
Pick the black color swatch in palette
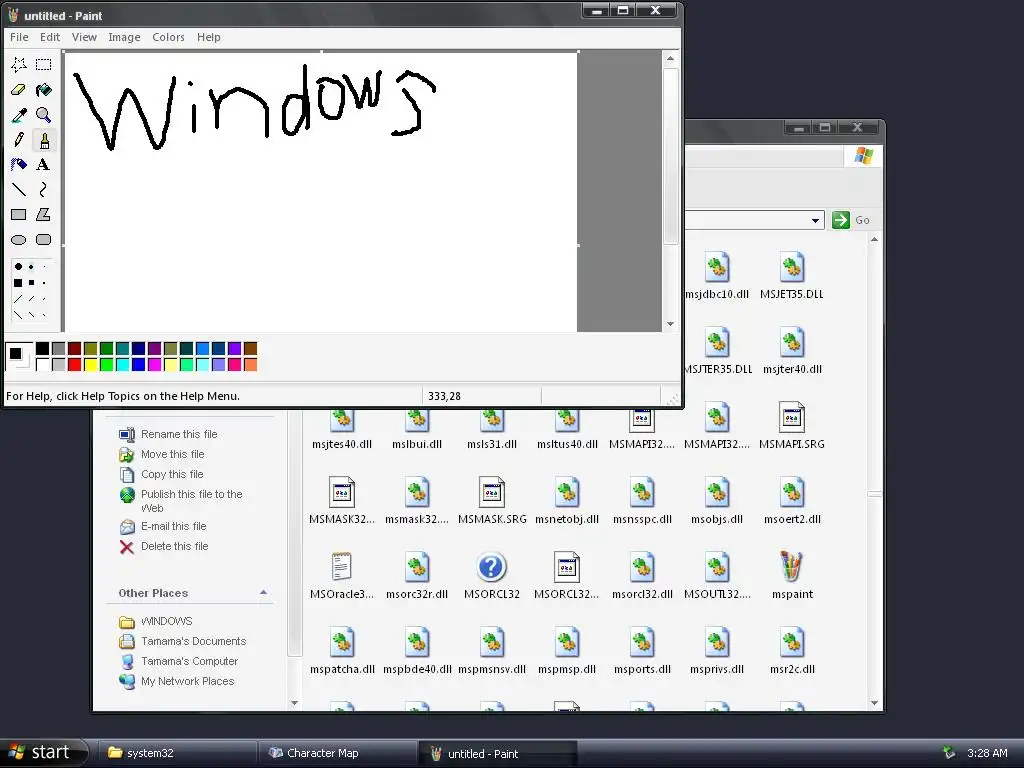click(42, 348)
